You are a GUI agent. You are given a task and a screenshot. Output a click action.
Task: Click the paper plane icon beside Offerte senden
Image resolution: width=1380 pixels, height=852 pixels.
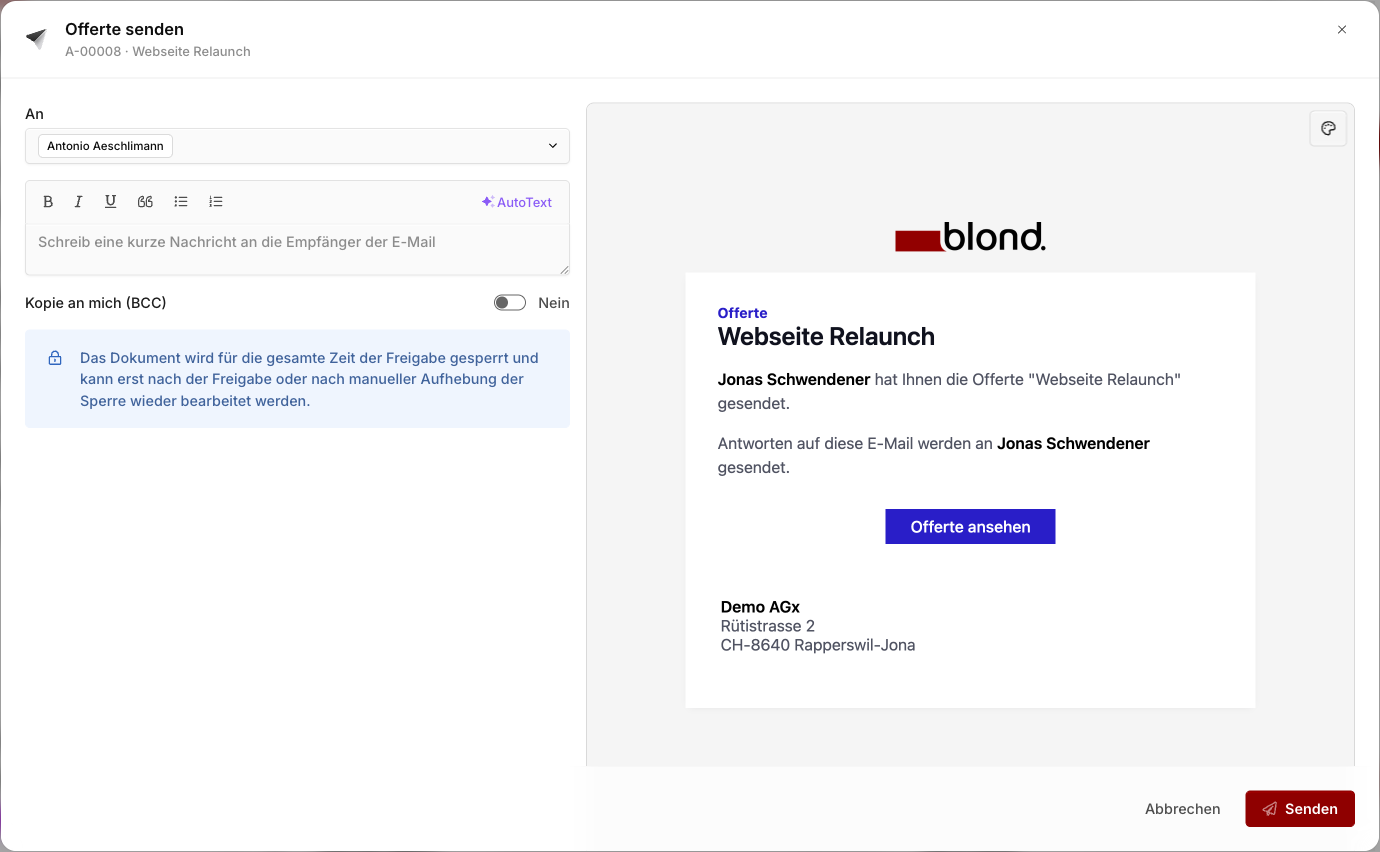(x=36, y=38)
